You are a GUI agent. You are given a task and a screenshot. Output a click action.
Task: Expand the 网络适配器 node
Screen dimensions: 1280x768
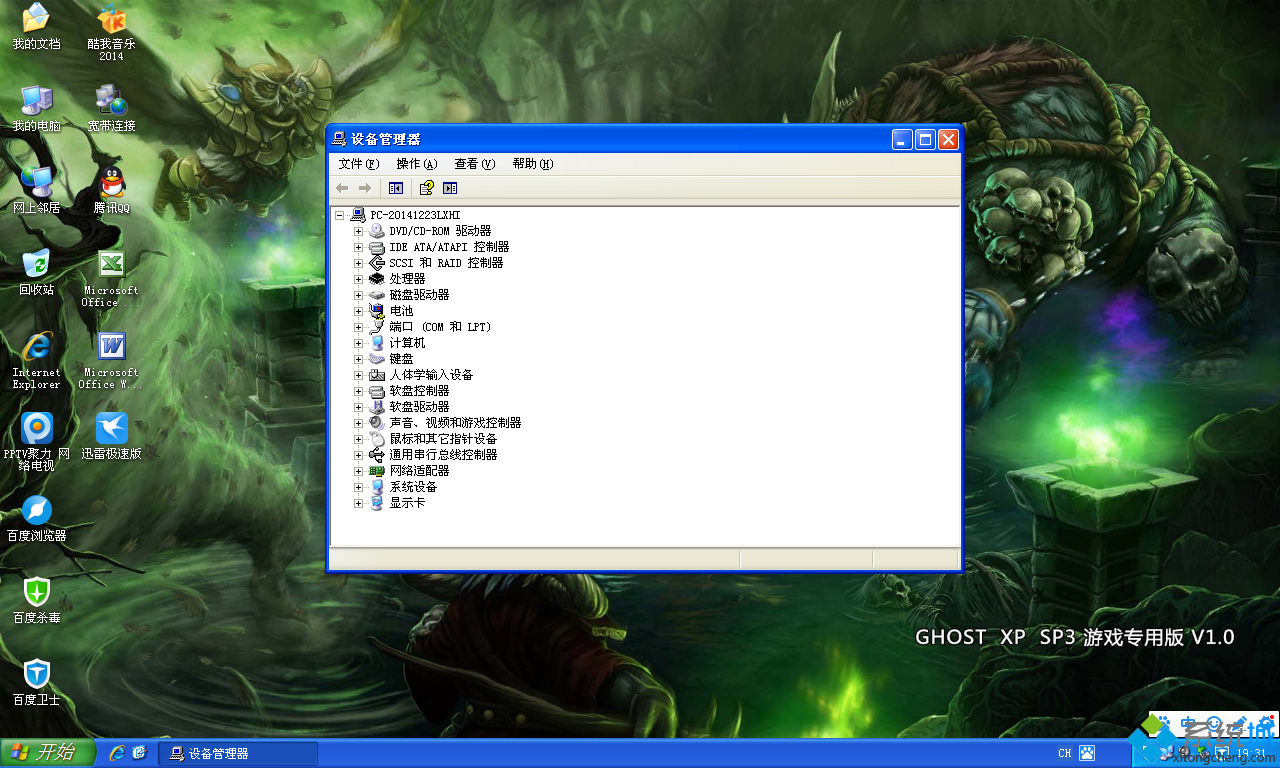coord(359,471)
